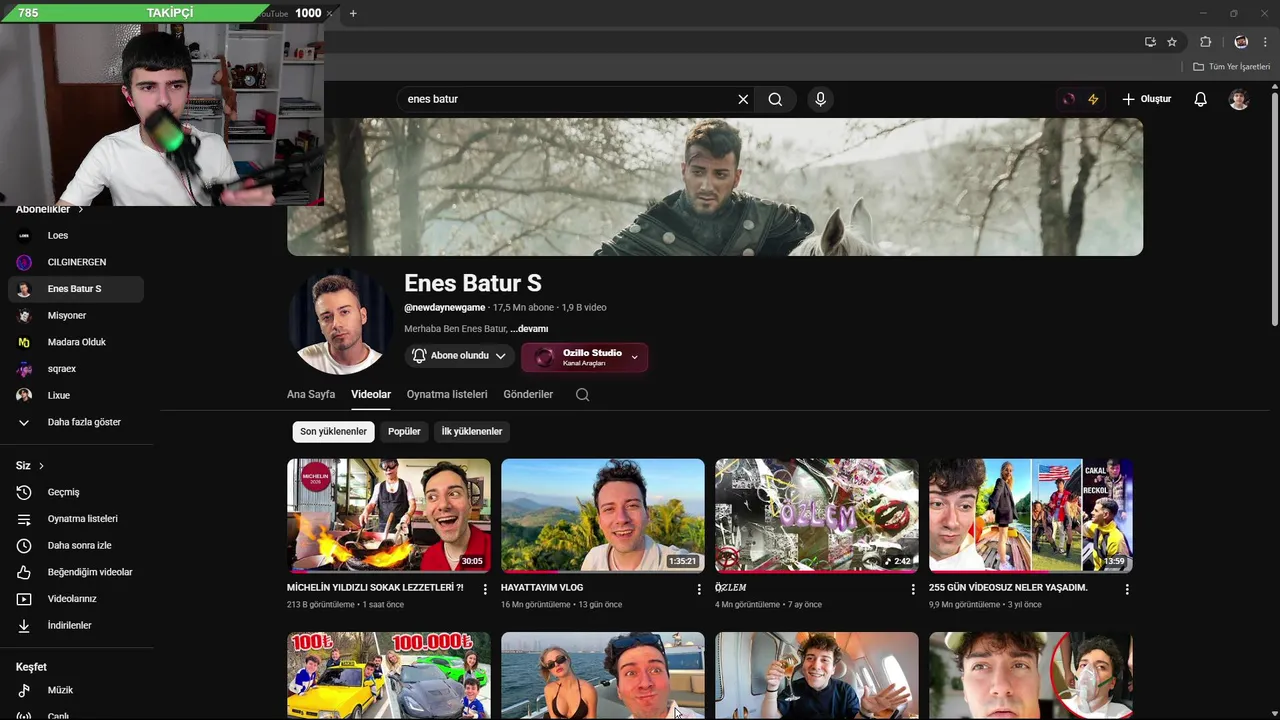Viewport: 1280px width, 720px height.
Task: Open options for HAYATTAYIM VLOG video
Action: click(x=699, y=590)
